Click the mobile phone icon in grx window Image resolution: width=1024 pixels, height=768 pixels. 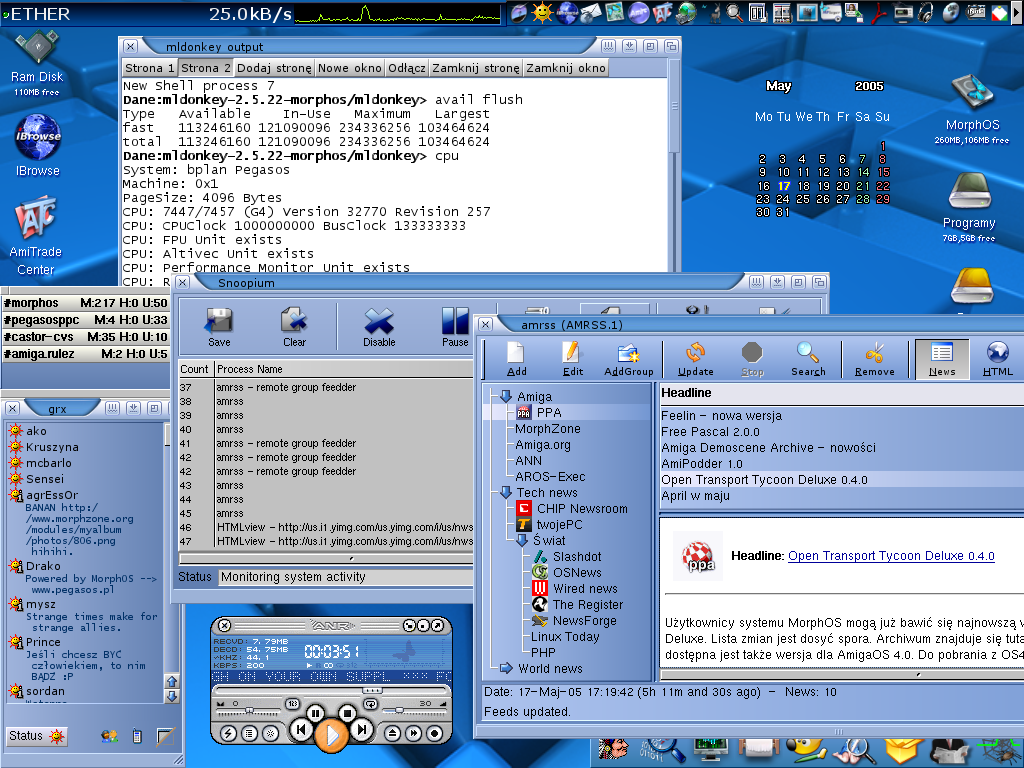(136, 736)
